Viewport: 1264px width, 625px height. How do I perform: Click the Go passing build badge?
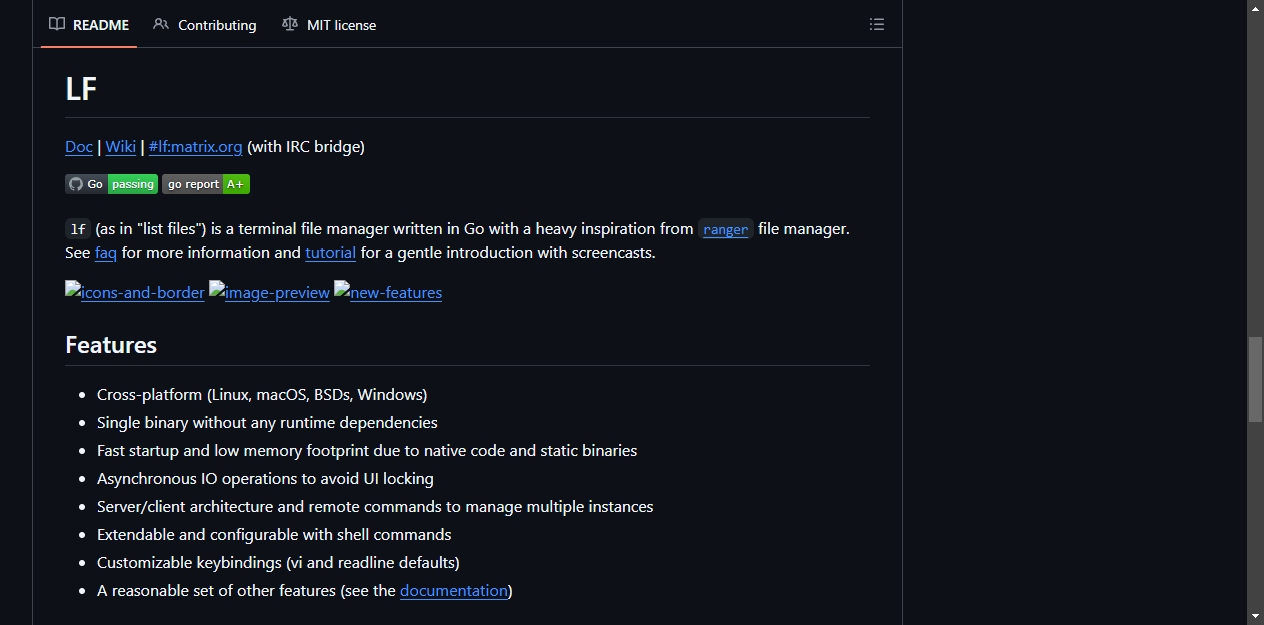[111, 184]
